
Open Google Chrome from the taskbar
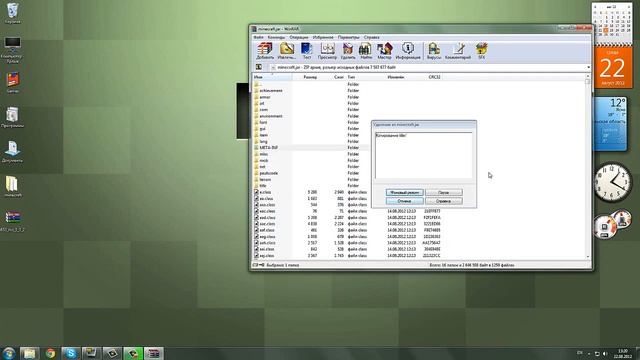(50, 353)
